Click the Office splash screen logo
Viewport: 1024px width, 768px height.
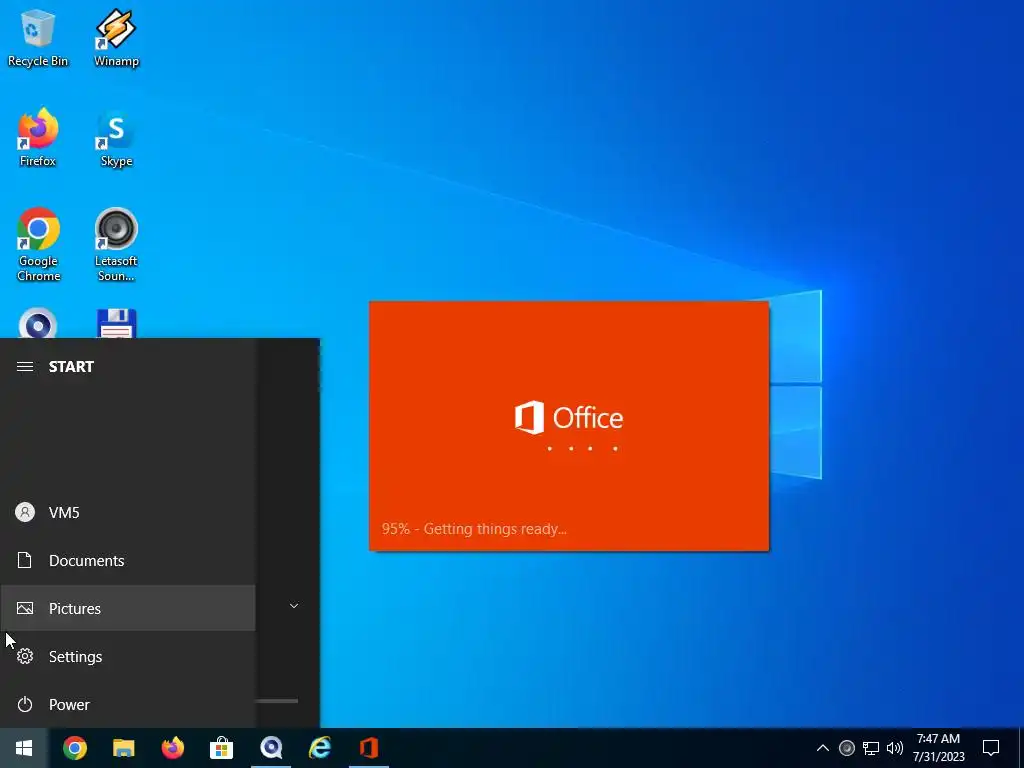coord(569,417)
